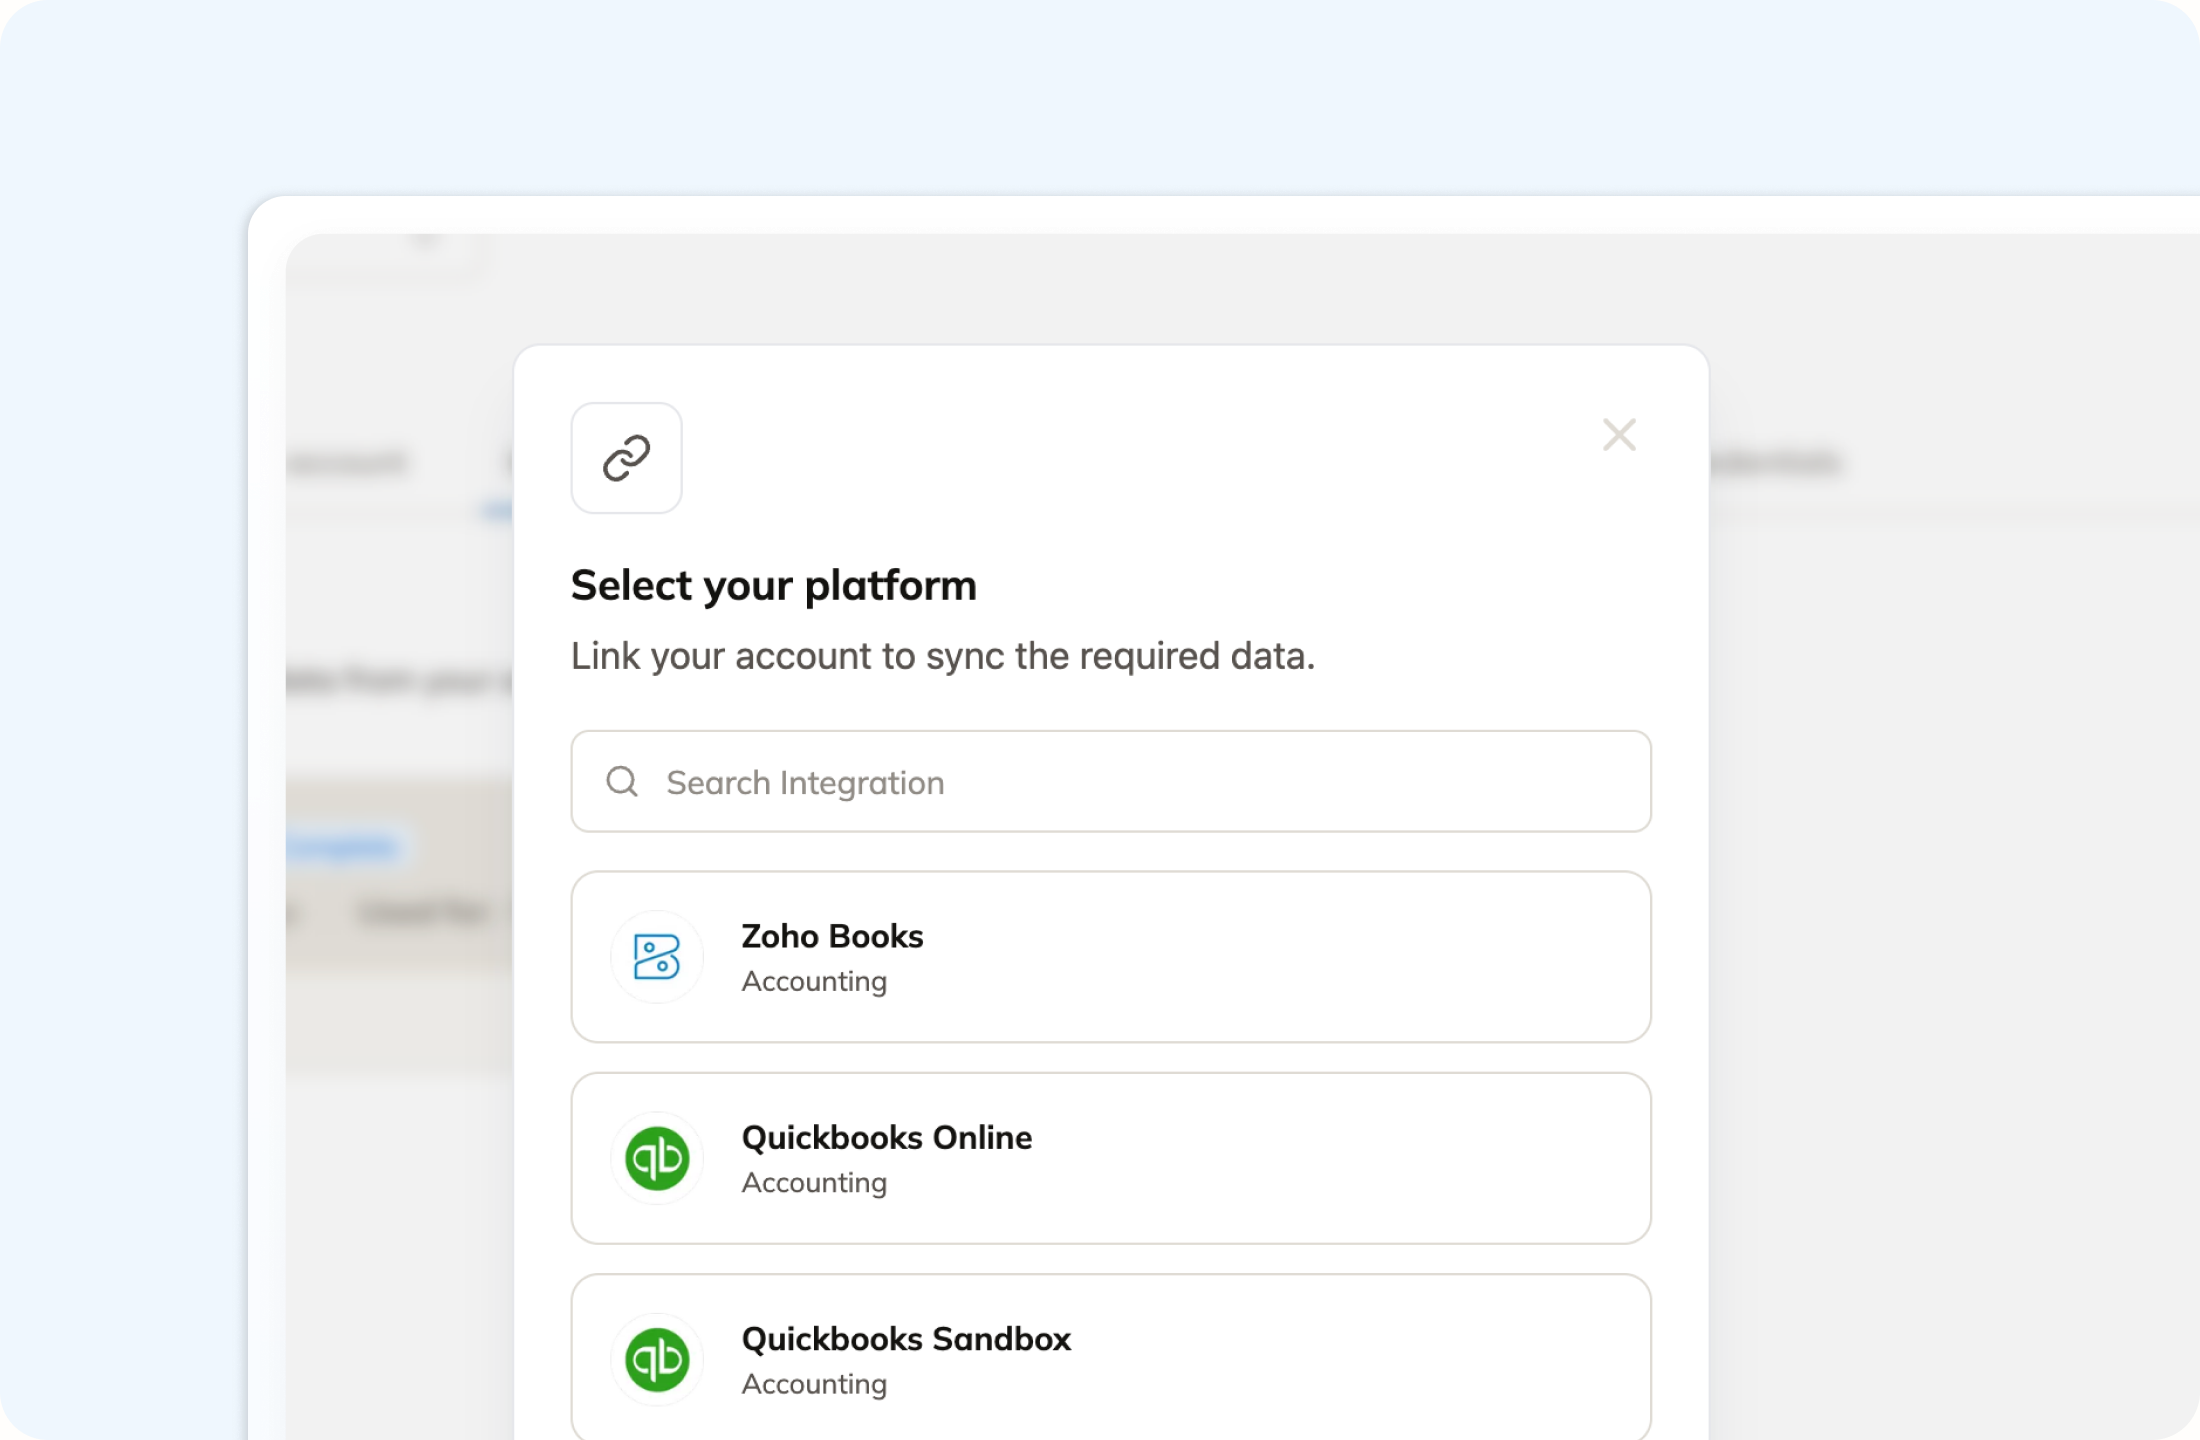Click the Quickbooks Online green logo
Screen dimensions: 2200x1440
point(657,1158)
